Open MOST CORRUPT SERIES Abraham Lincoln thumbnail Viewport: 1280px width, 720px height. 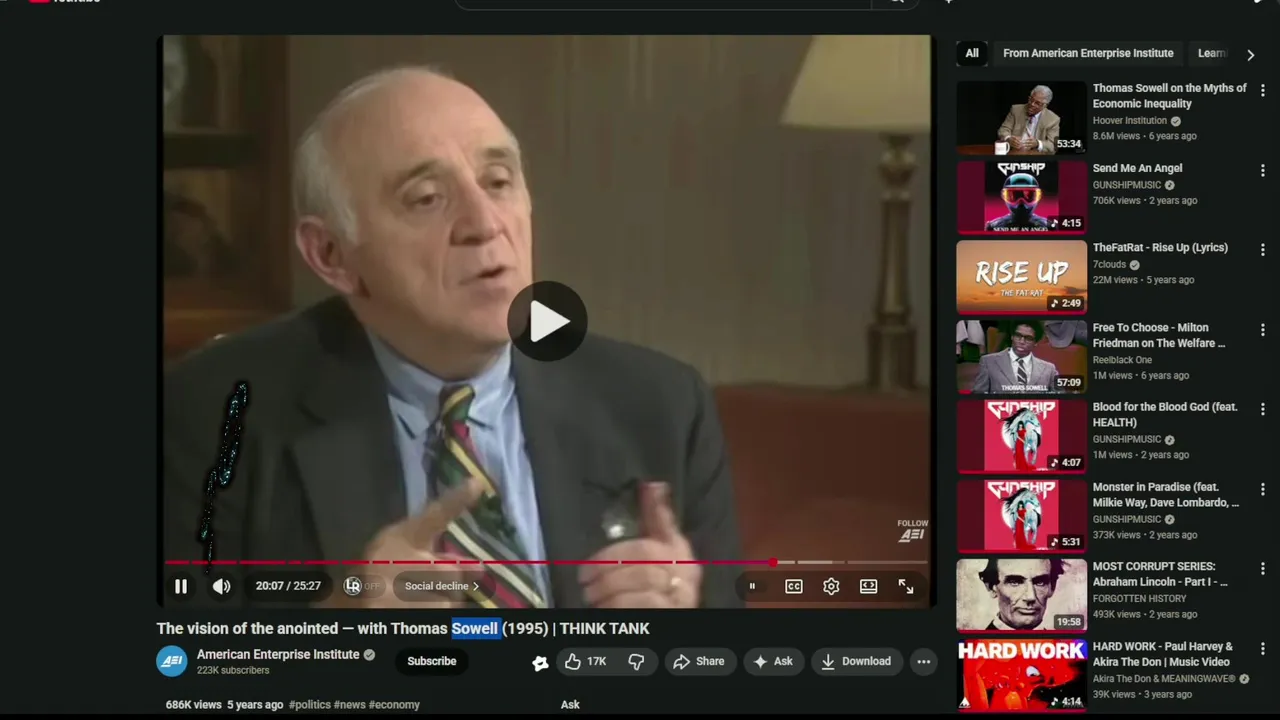coord(1021,595)
